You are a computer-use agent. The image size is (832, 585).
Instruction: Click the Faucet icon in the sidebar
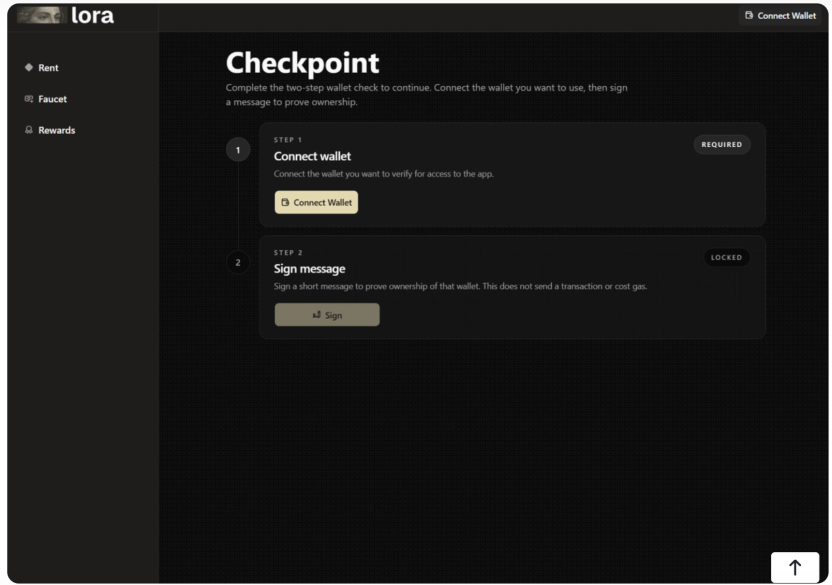28,99
